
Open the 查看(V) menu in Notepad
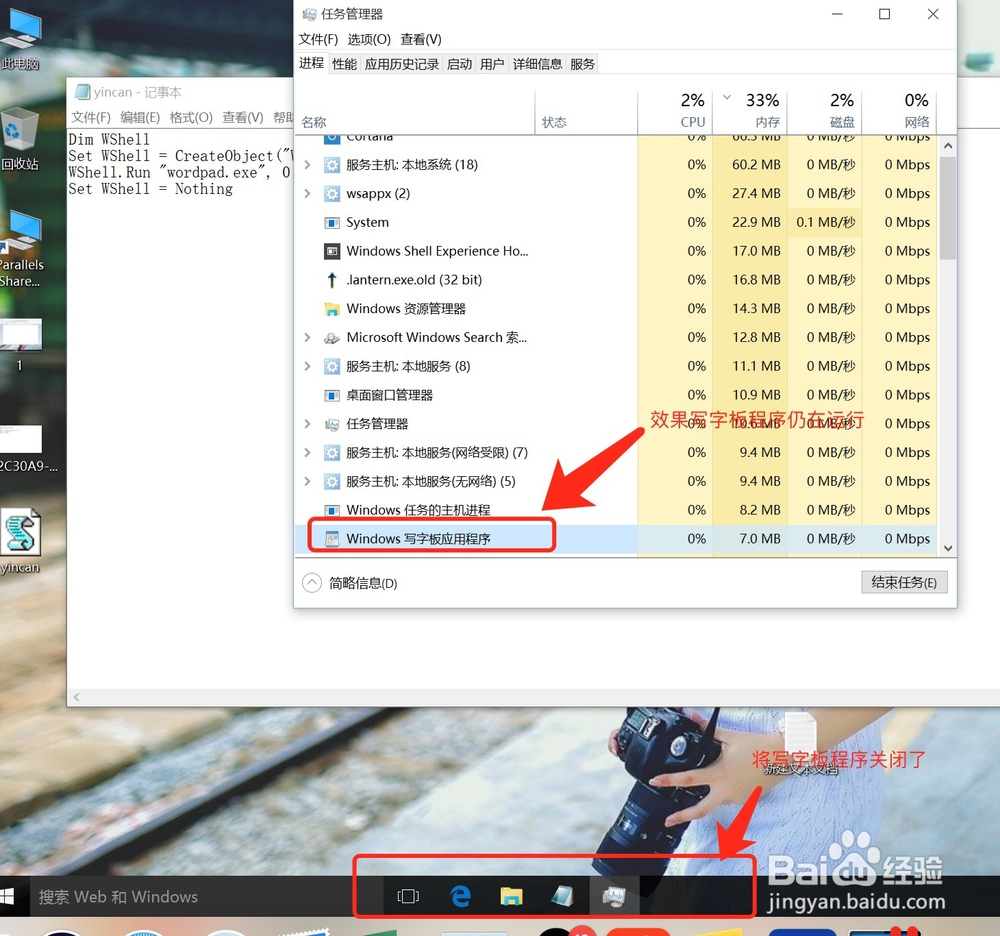click(240, 116)
